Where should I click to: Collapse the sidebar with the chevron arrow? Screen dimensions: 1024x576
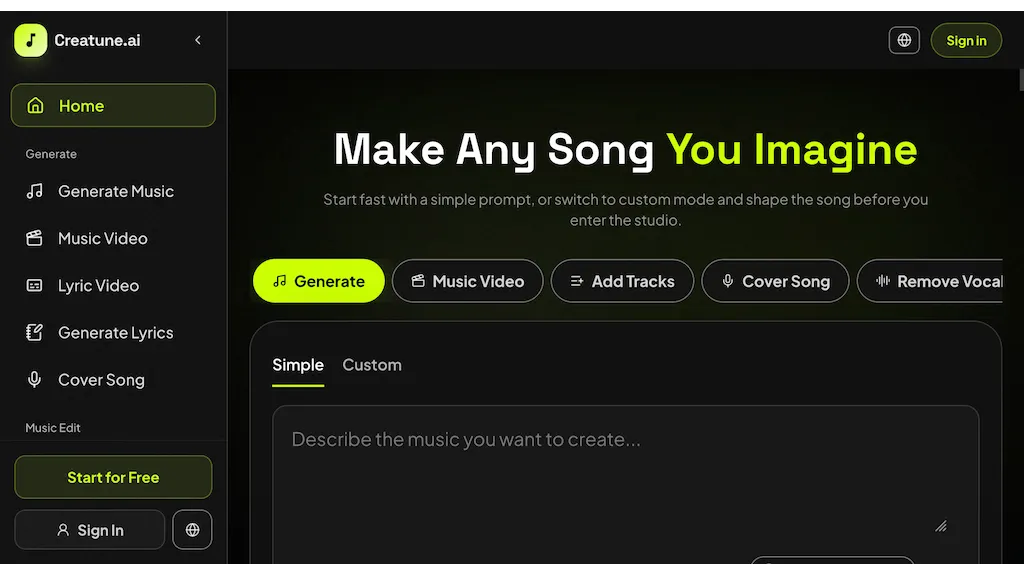[x=198, y=40]
